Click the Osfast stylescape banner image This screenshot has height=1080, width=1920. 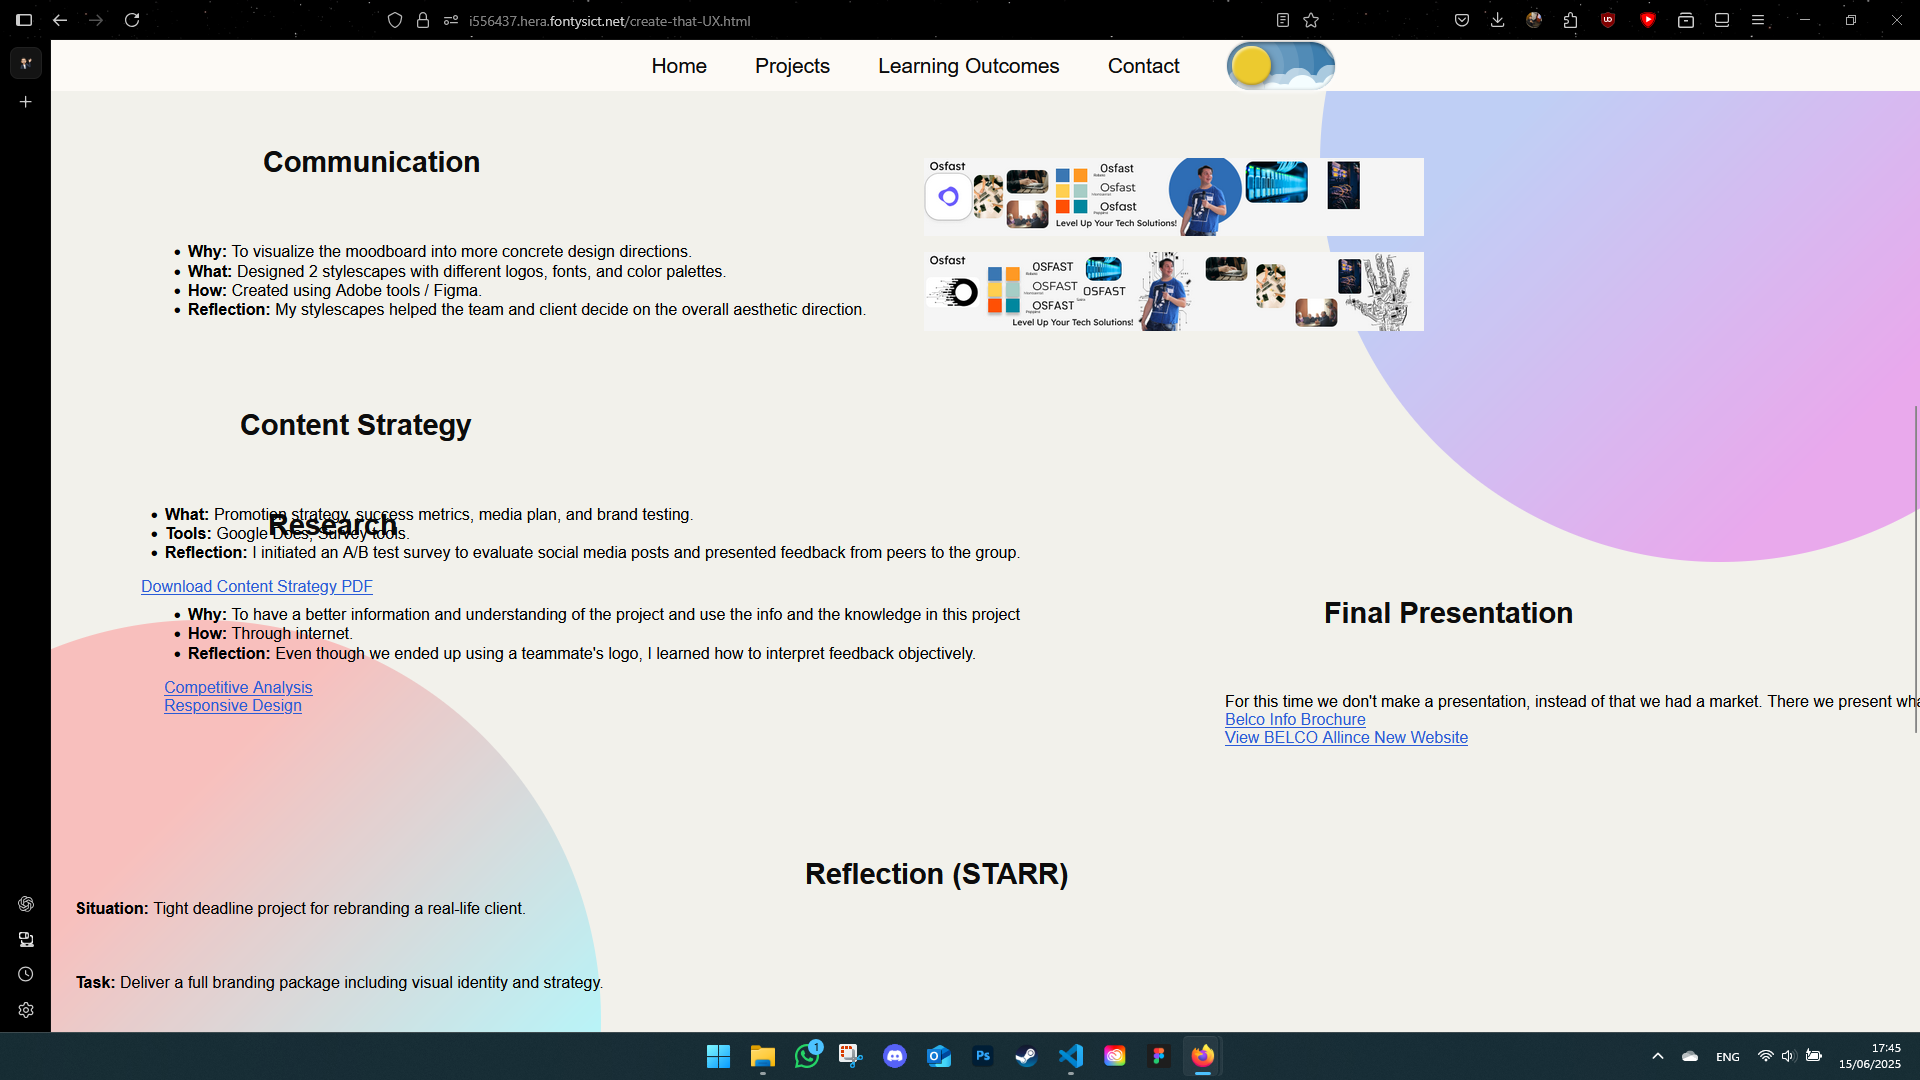(1172, 196)
